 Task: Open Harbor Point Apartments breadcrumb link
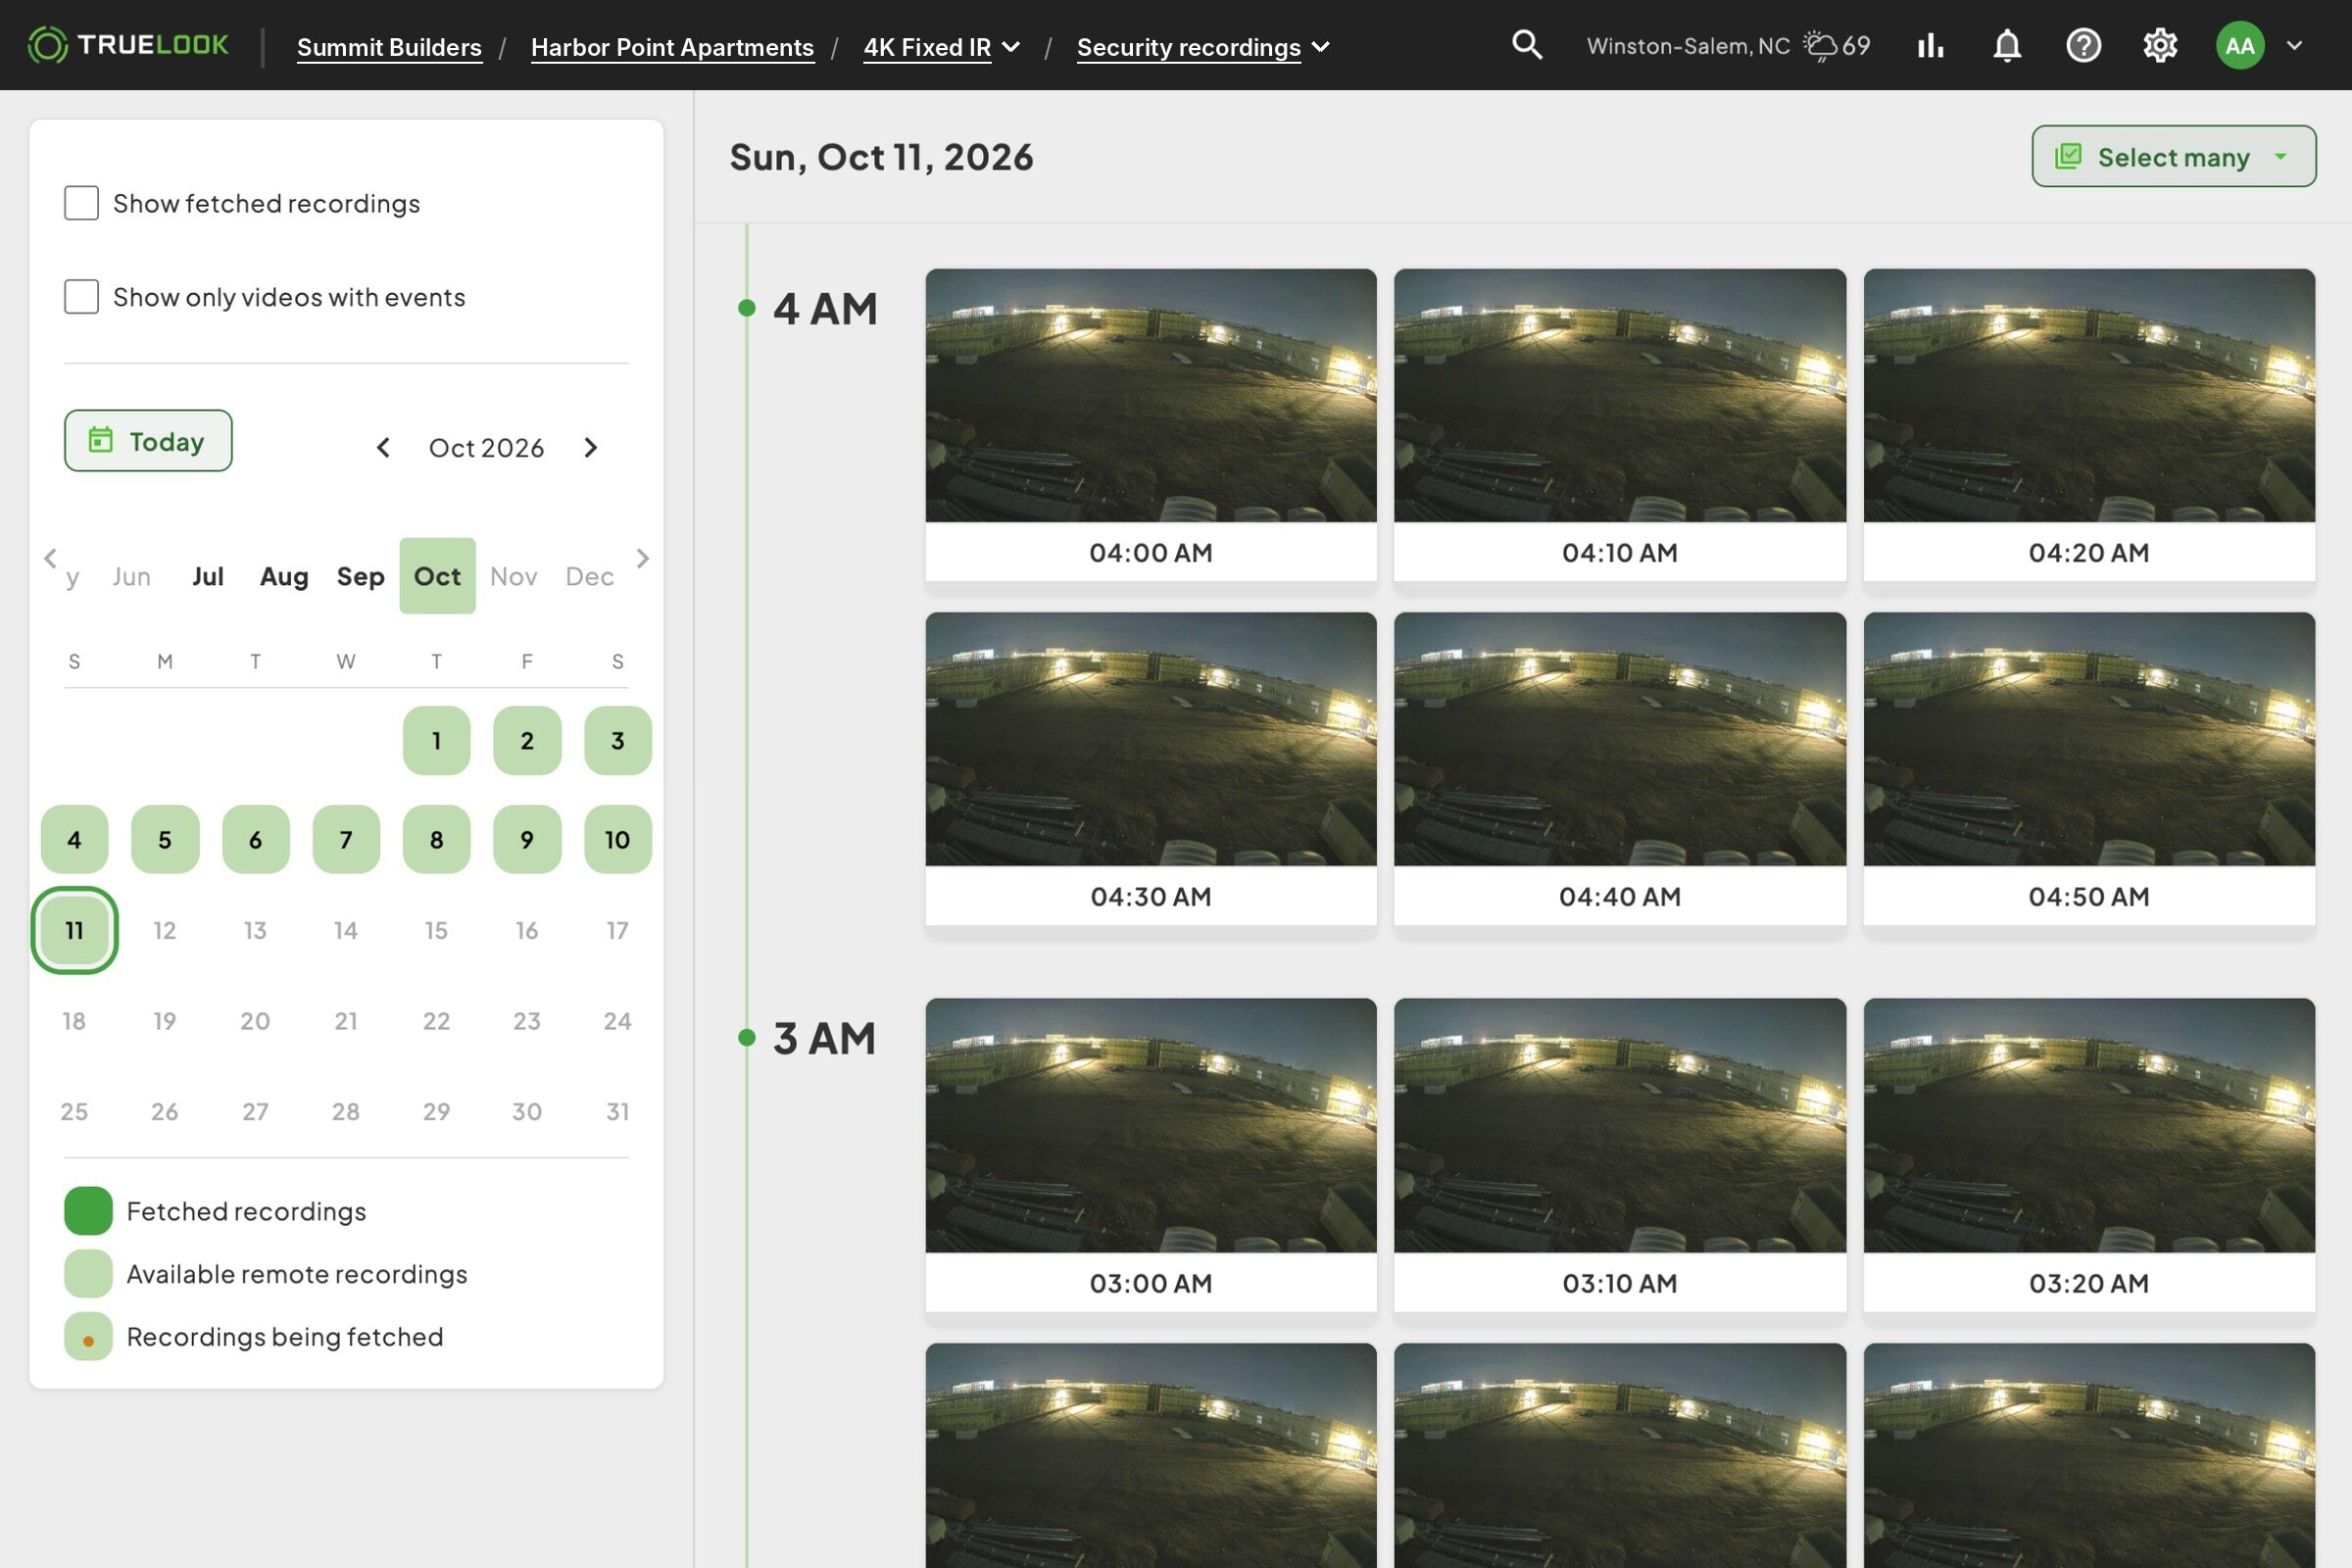click(x=672, y=47)
